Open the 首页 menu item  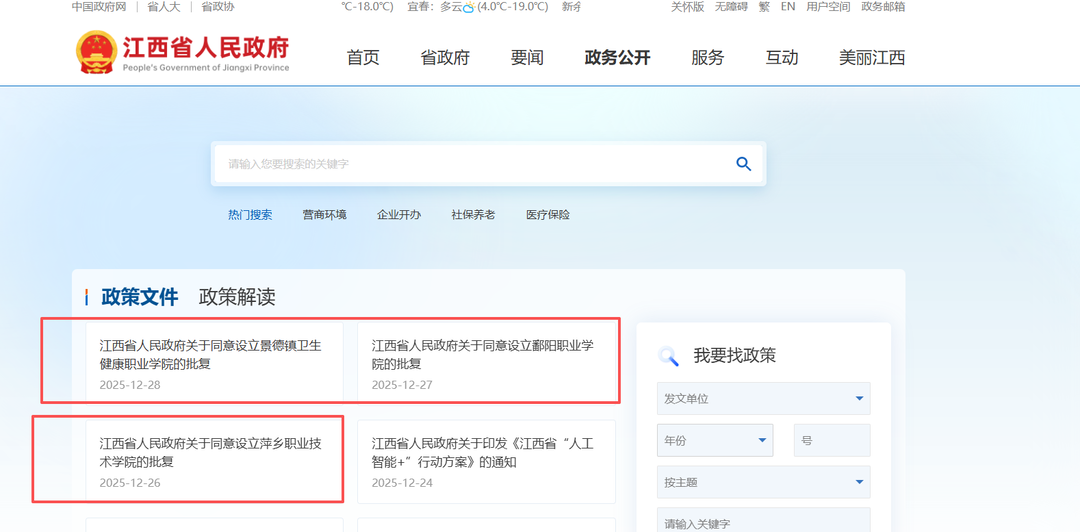click(363, 58)
